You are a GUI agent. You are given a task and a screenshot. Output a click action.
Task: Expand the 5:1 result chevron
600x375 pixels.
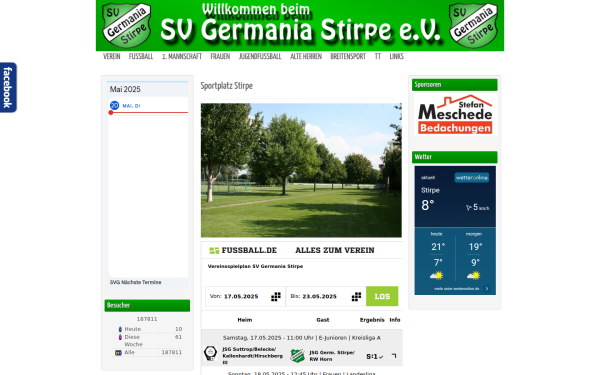pyautogui.click(x=381, y=357)
